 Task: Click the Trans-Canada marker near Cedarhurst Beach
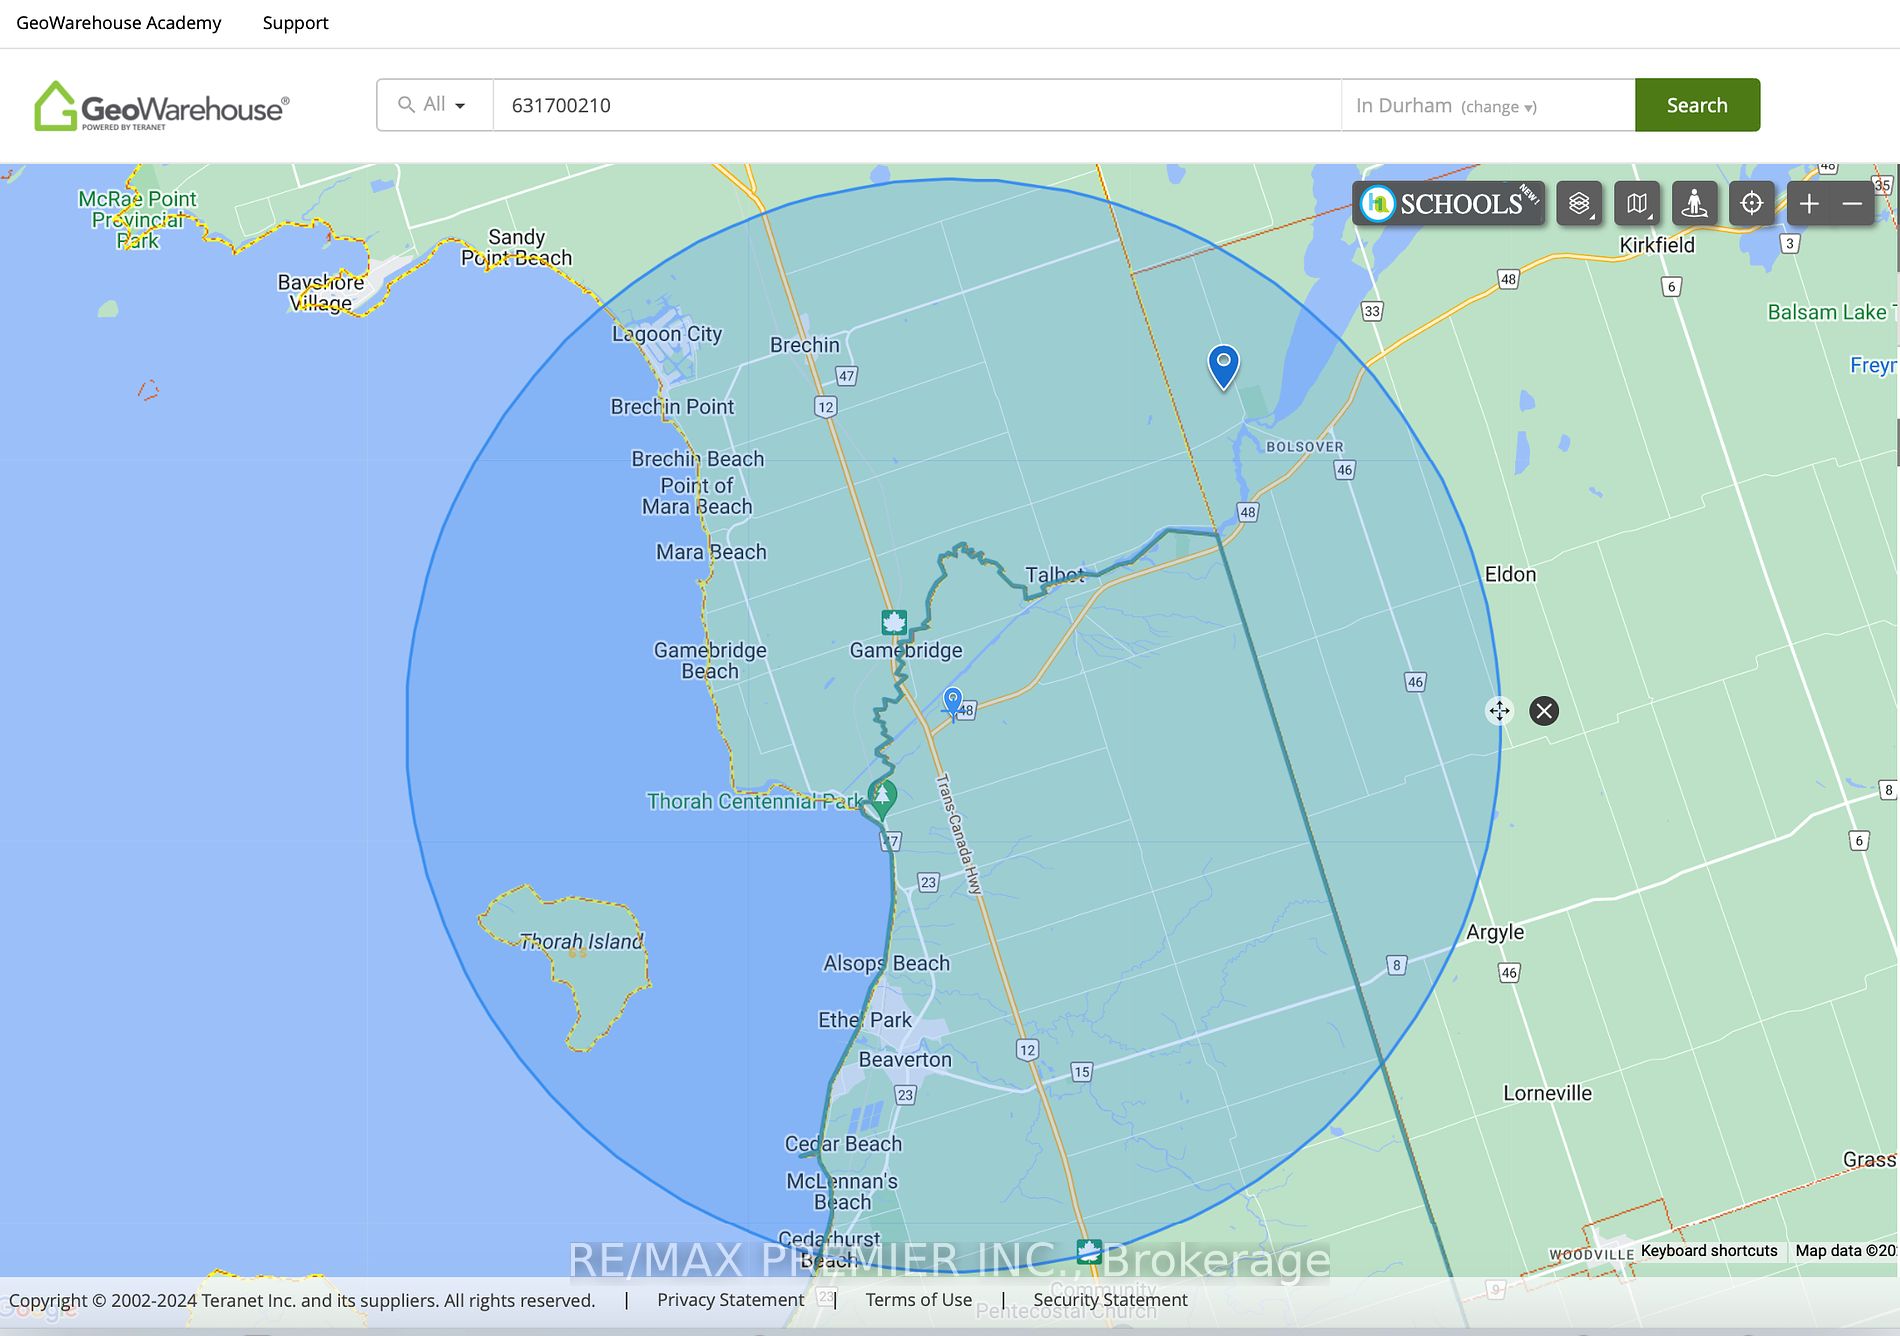tap(1089, 1251)
